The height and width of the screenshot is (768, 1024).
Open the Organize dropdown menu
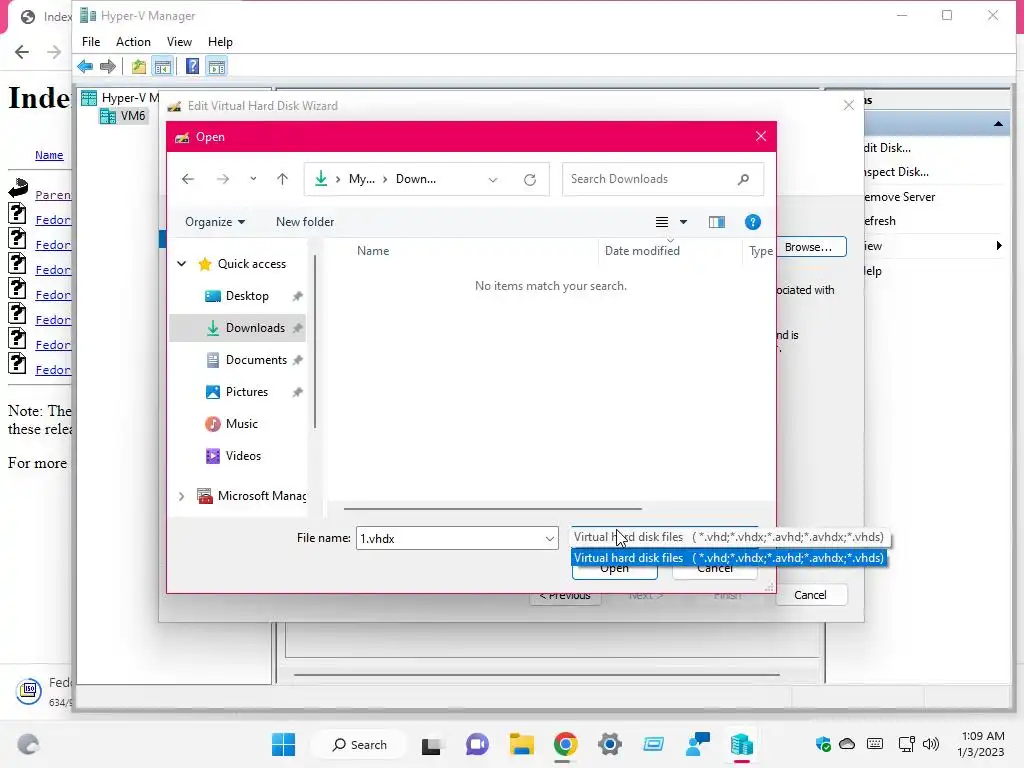click(x=215, y=222)
